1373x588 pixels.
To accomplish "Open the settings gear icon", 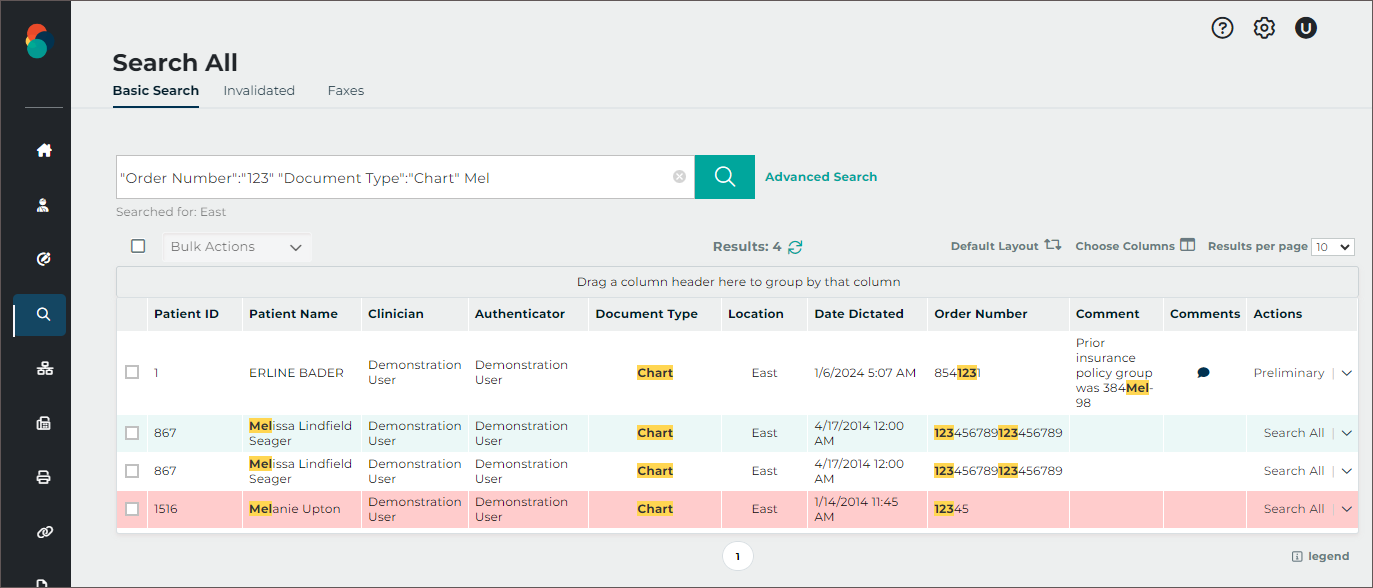I will click(x=1264, y=28).
